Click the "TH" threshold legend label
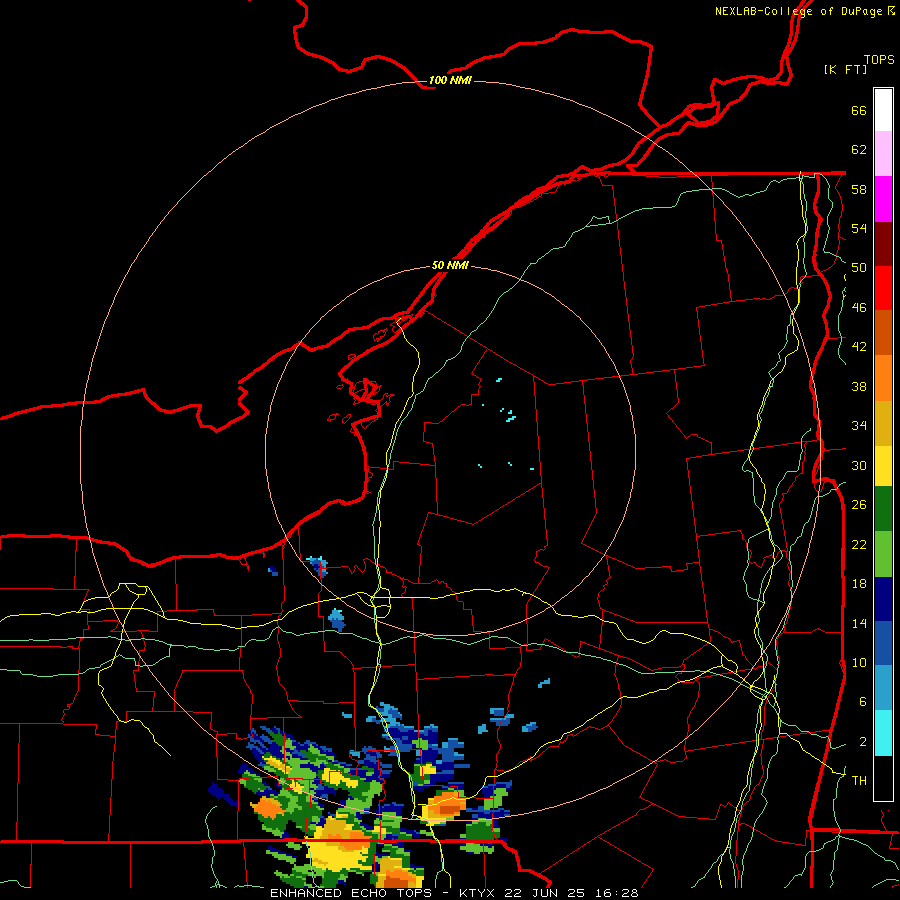This screenshot has height=900, width=900. [x=859, y=780]
